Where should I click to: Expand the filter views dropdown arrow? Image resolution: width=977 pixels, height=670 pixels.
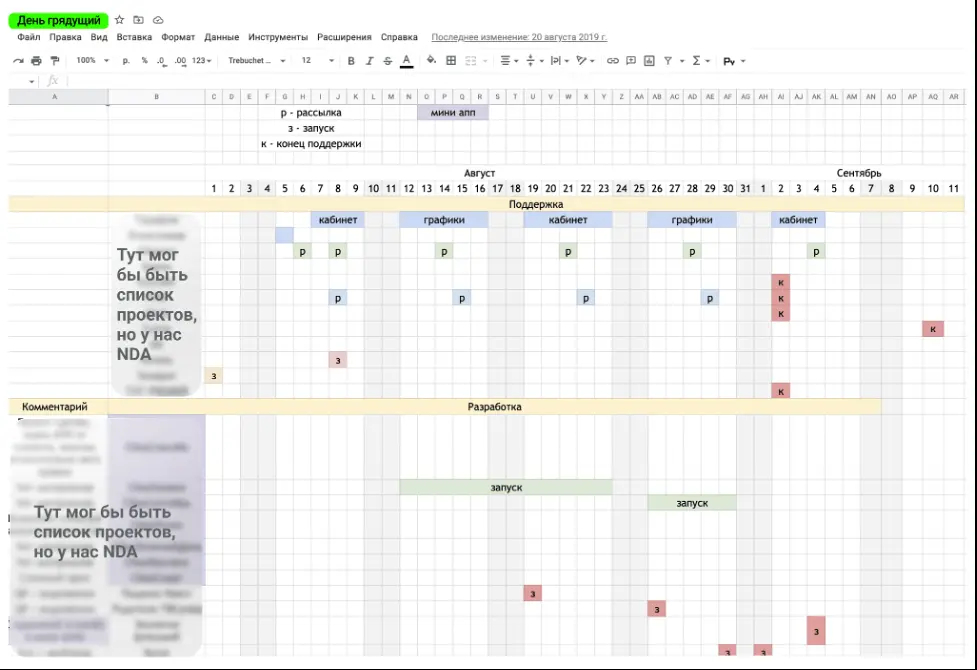pos(682,61)
